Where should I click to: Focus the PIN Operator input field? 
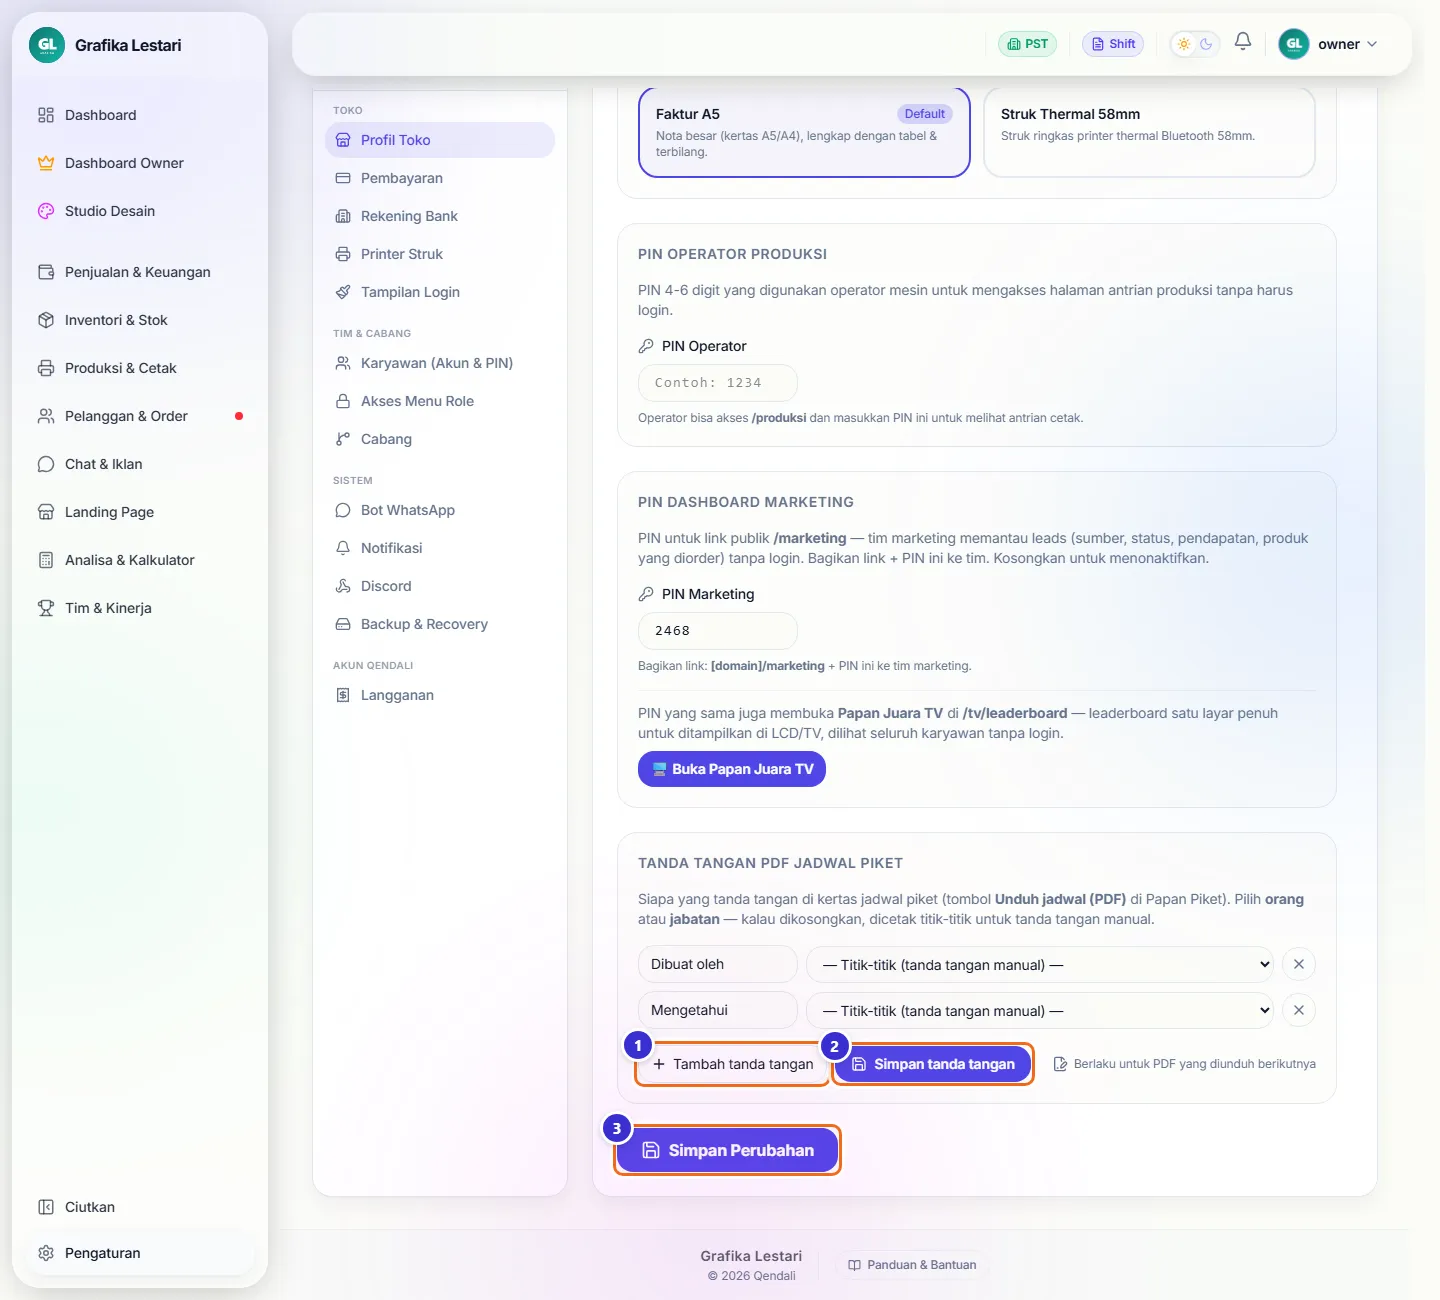pos(718,383)
